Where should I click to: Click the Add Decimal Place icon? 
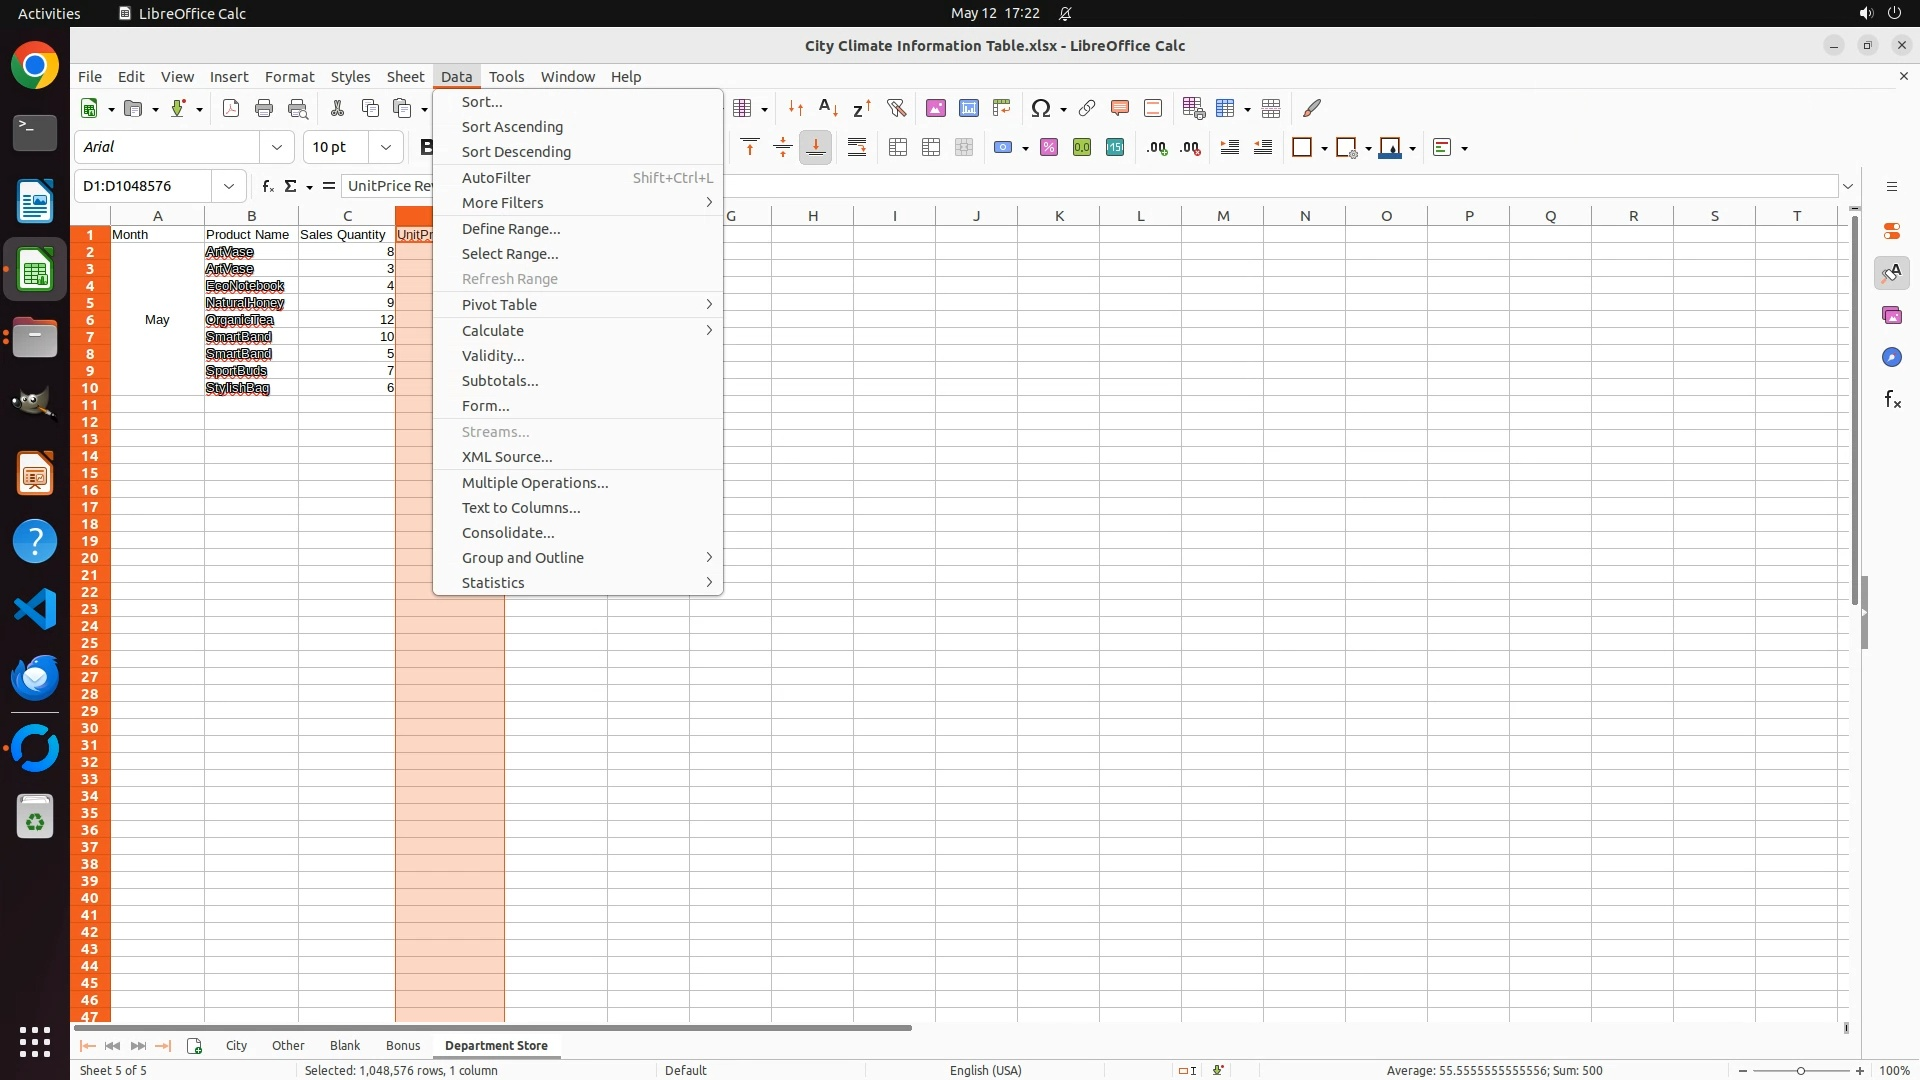pyautogui.click(x=1157, y=148)
